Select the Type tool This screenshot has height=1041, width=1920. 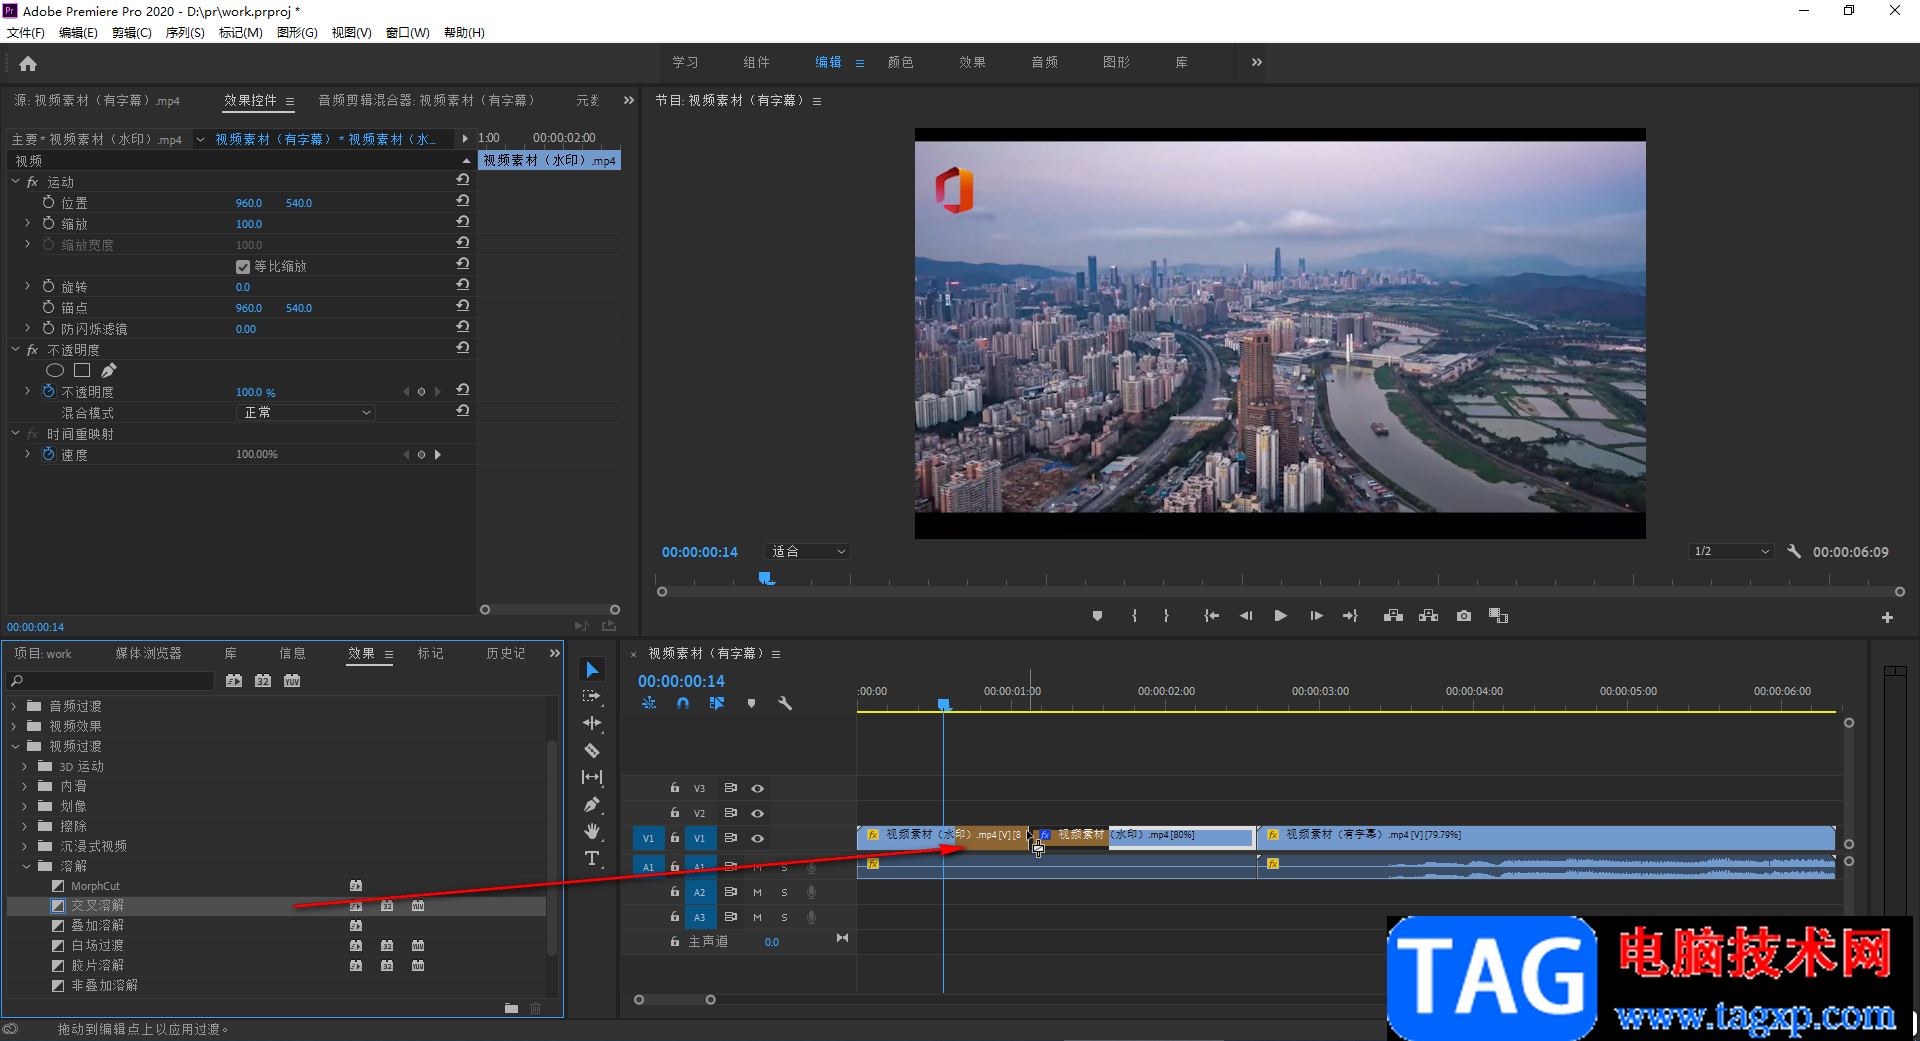[592, 858]
